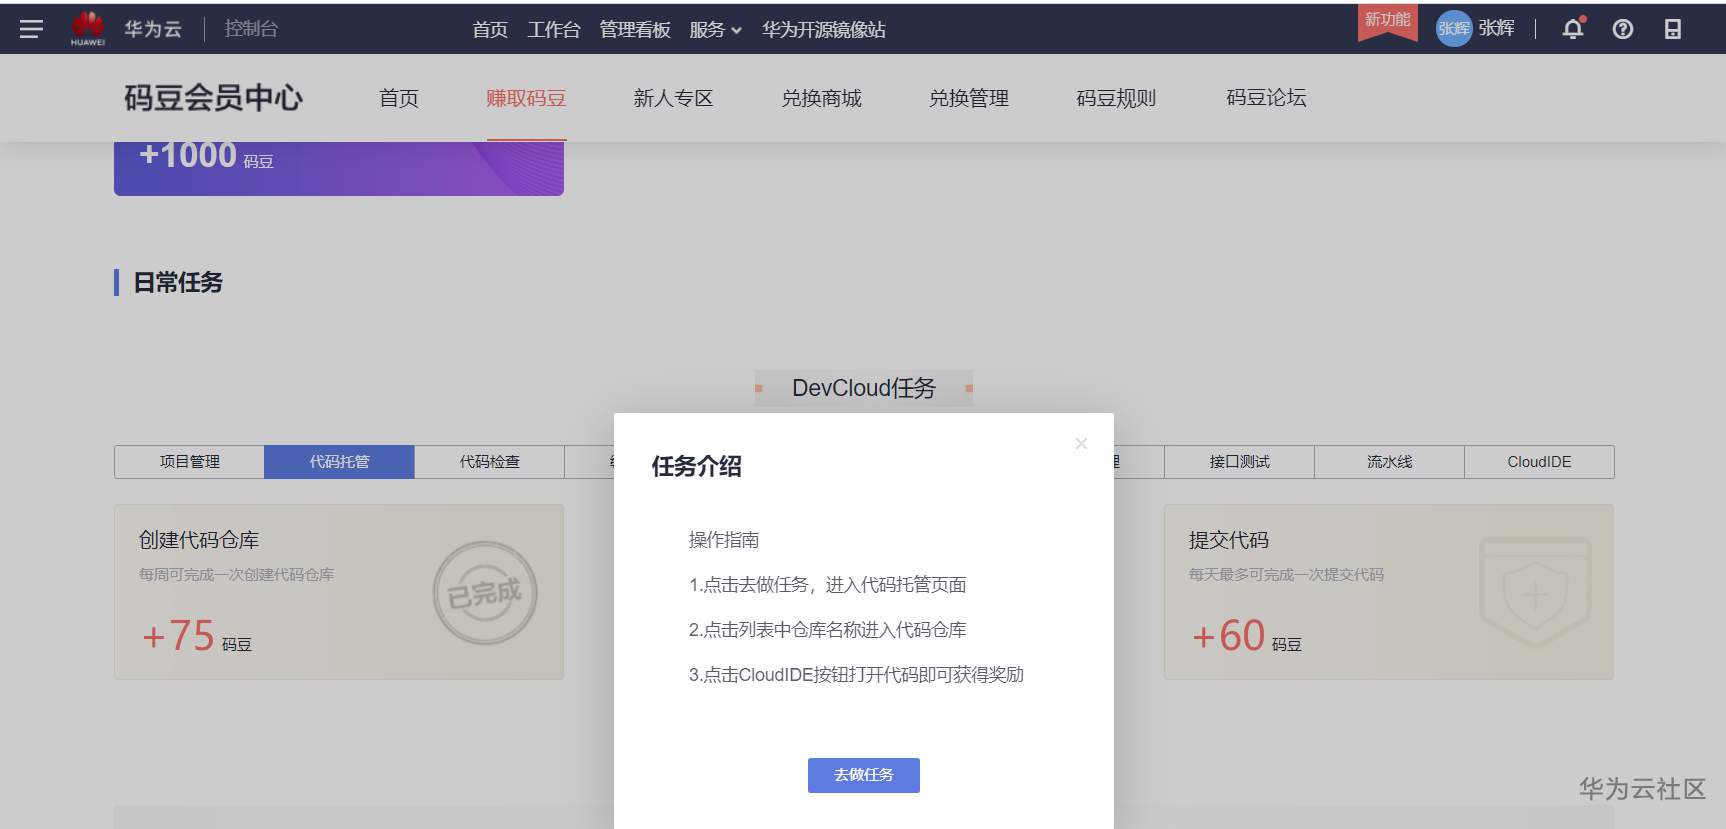Click the billing document icon in header
1726x829 pixels.
click(1673, 29)
